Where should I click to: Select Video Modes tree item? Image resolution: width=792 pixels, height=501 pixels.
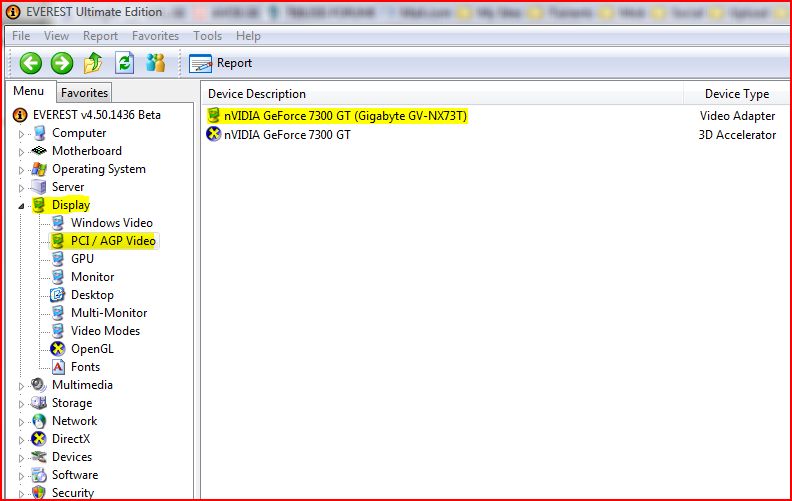coord(106,331)
